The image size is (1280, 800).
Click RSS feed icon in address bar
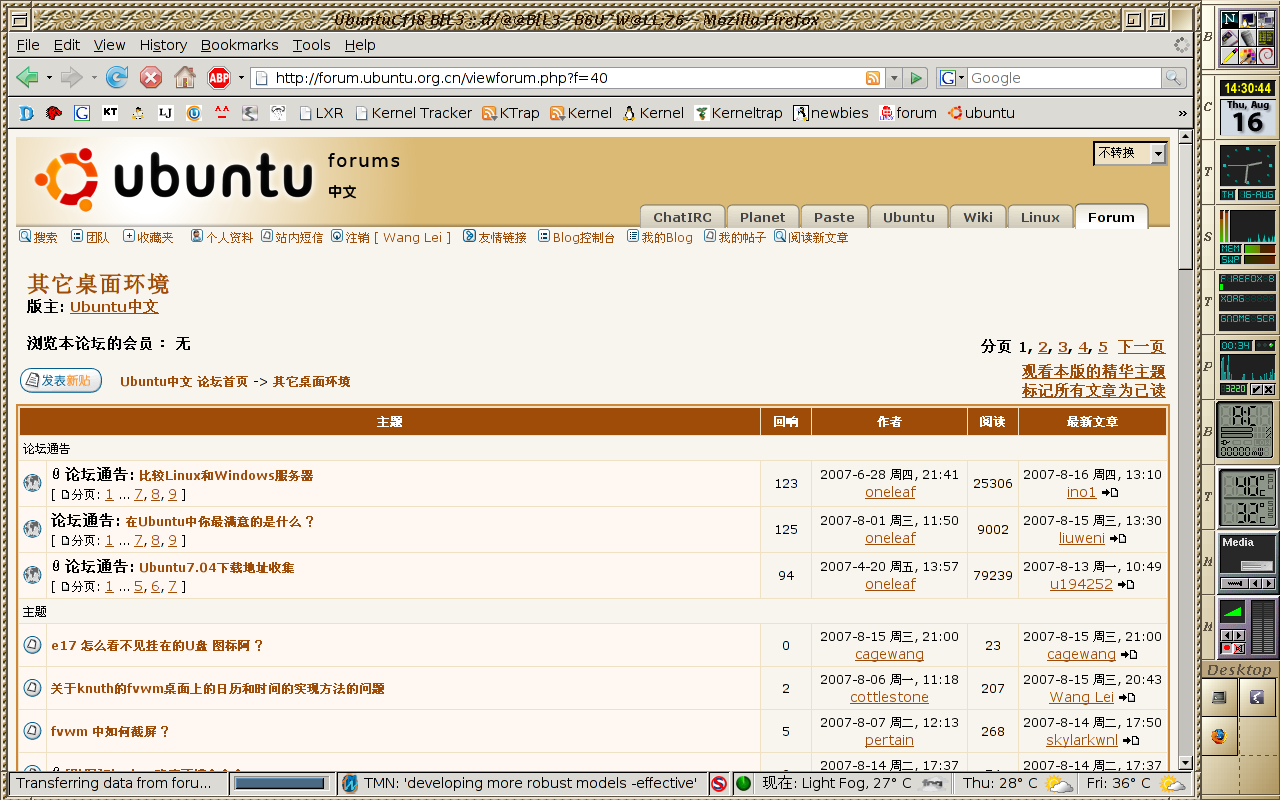click(873, 78)
